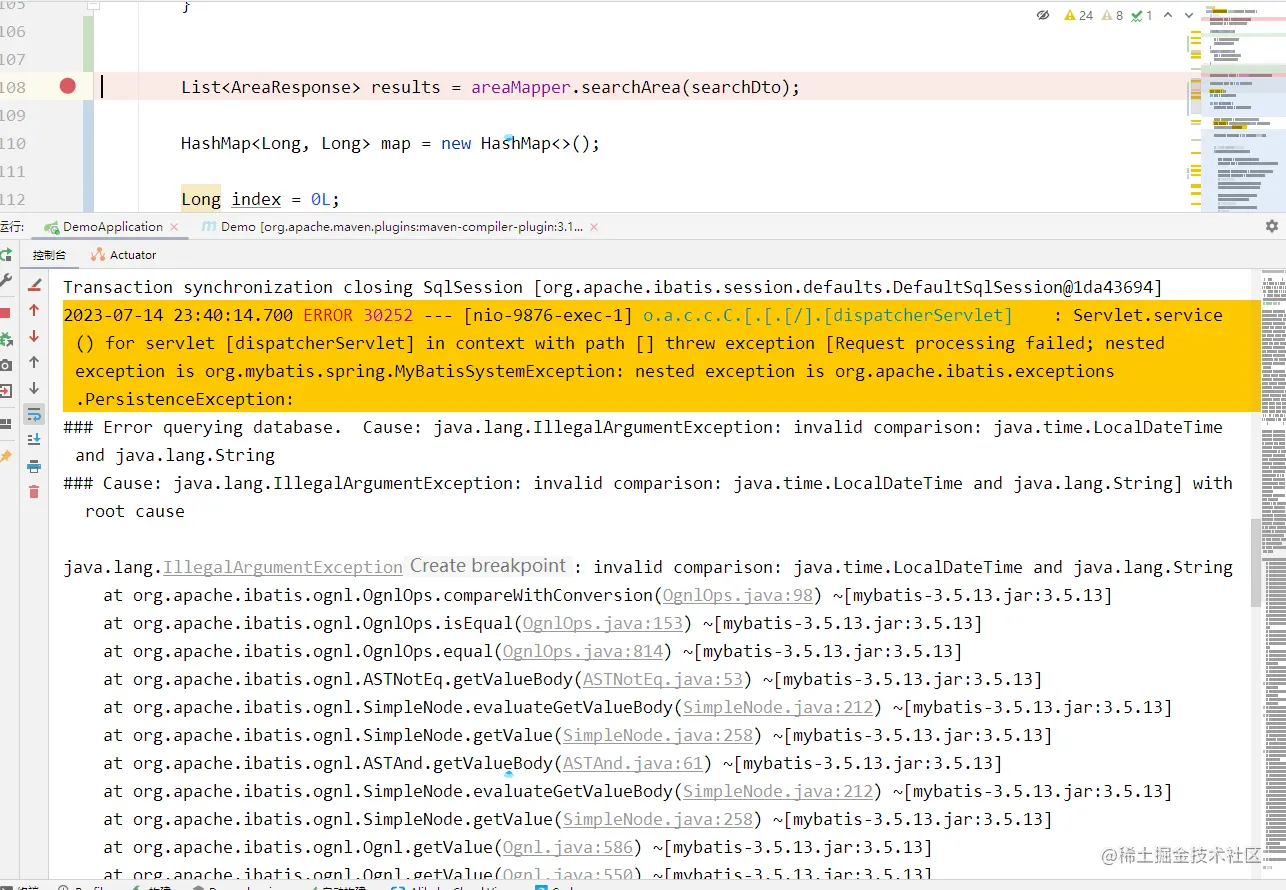Go to previous highlighted error with the up chevron
The width and height of the screenshot is (1286, 890).
[1166, 15]
